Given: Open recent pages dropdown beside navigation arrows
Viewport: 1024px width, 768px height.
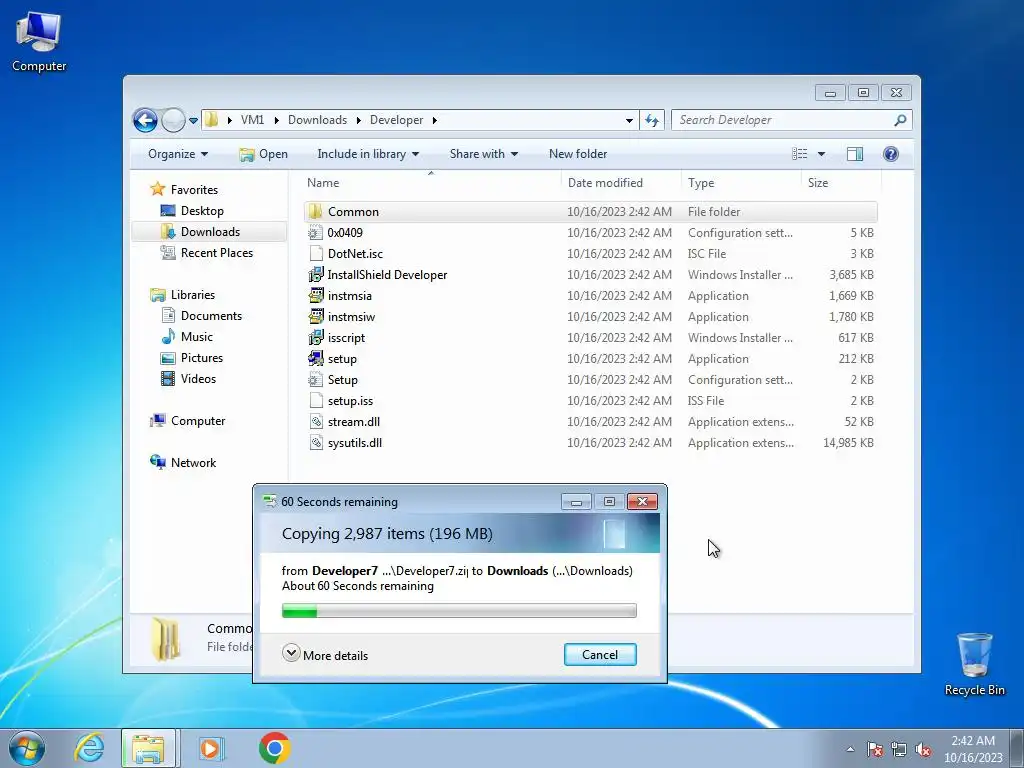Looking at the screenshot, I should pos(193,121).
